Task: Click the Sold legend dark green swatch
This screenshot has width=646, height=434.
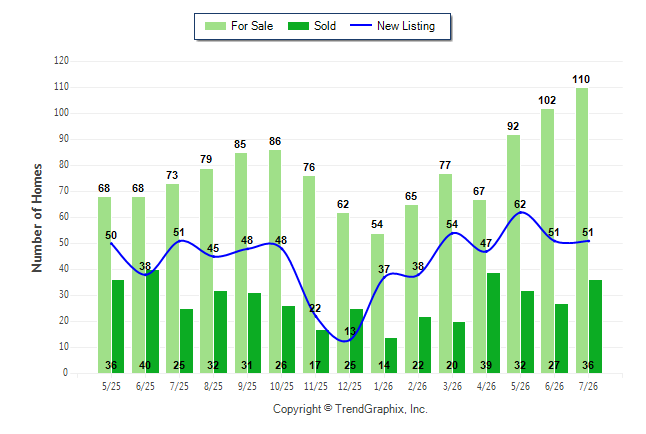Action: point(298,26)
